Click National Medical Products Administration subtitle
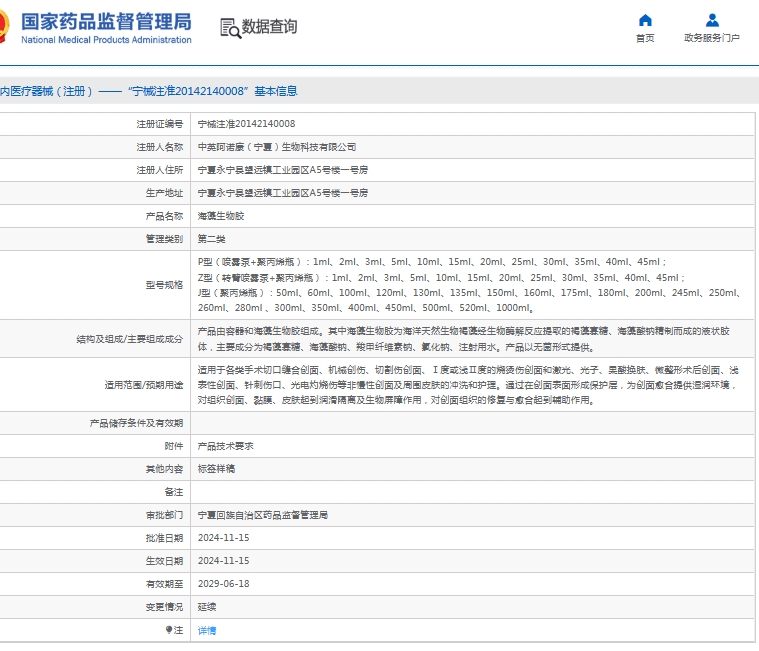759x651 pixels. [x=106, y=40]
